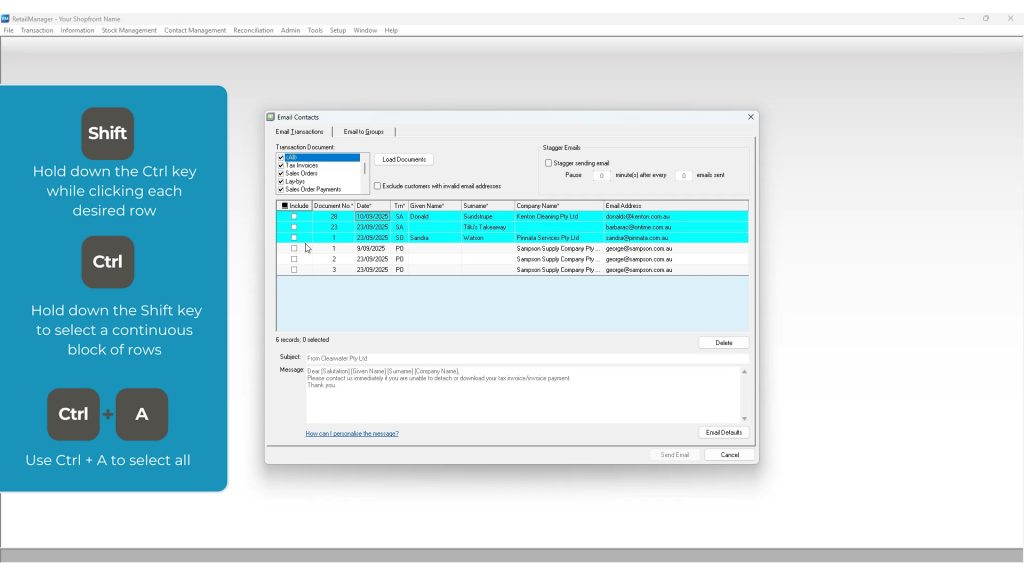Close the Email Contacts dialog
This screenshot has height=576, width=1024.
click(751, 117)
